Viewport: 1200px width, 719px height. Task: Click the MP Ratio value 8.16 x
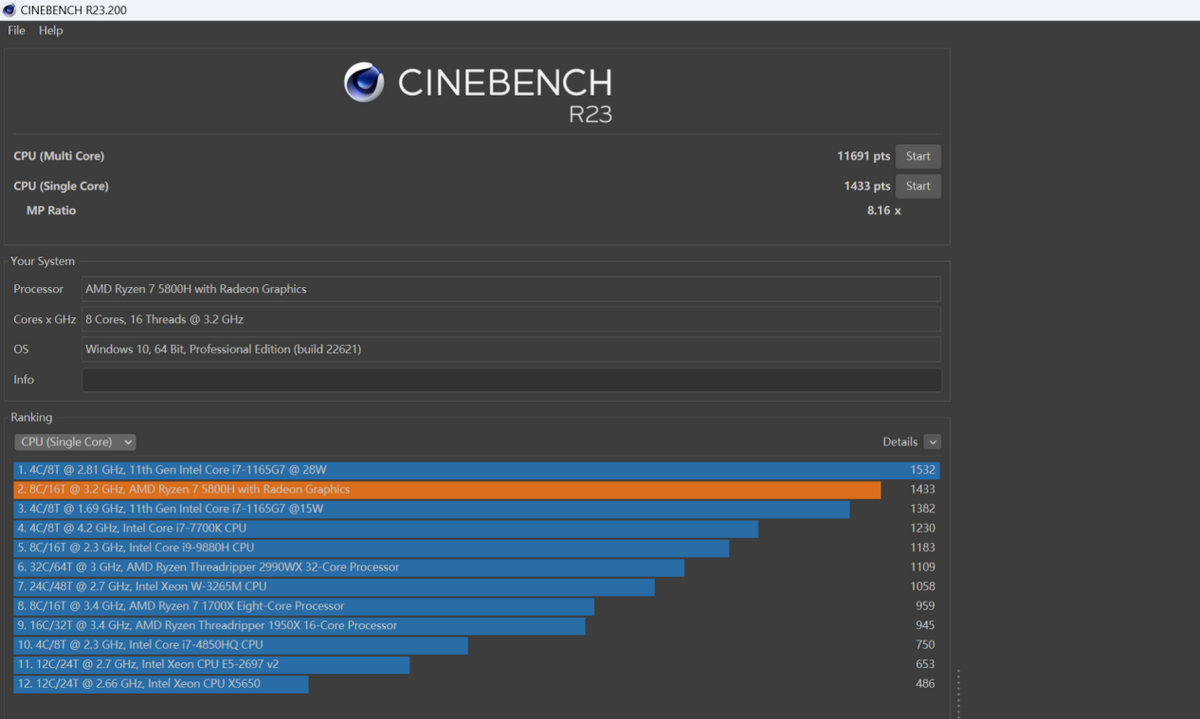click(x=884, y=211)
